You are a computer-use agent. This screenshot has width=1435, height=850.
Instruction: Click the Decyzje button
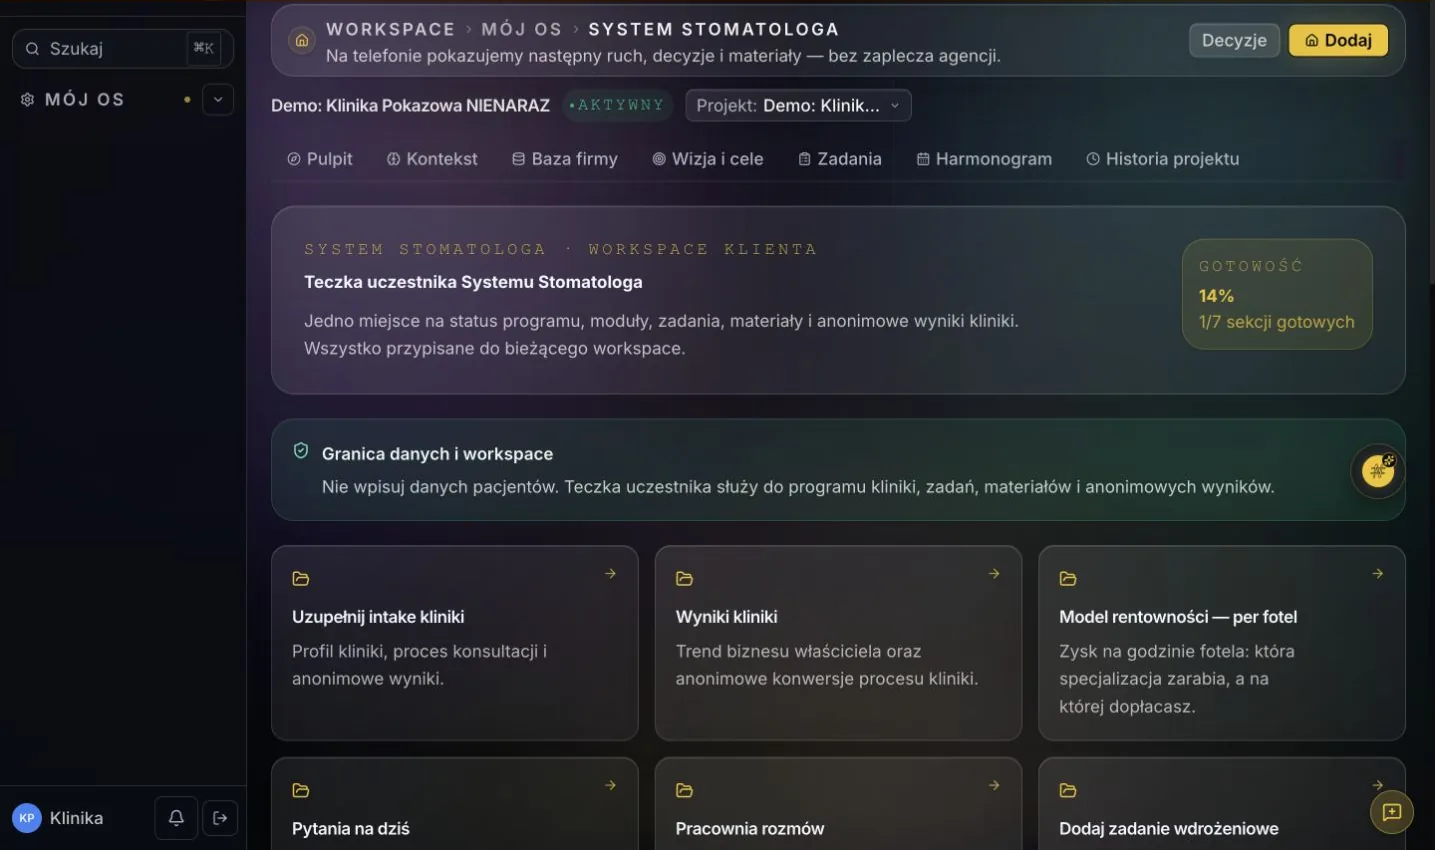coord(1234,40)
